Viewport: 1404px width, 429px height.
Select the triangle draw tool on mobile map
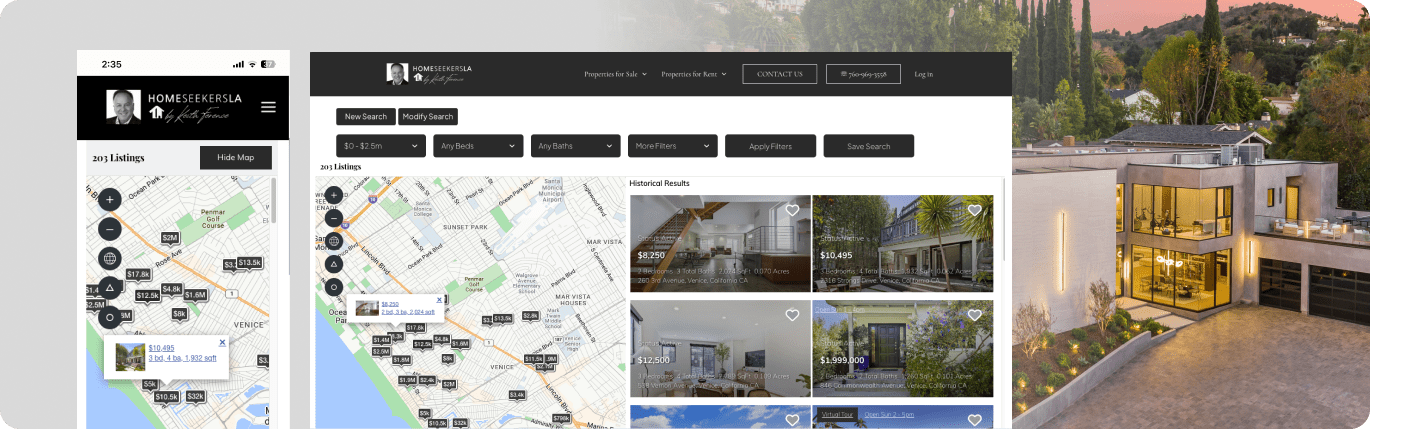pyautogui.click(x=110, y=288)
